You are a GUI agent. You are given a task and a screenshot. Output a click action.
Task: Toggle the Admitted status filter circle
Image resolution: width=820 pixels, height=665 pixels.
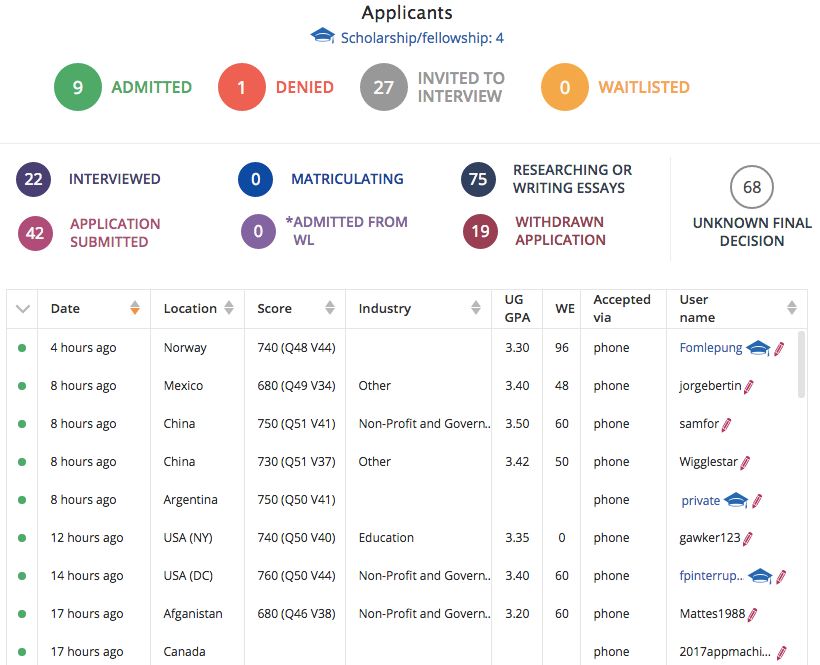[78, 87]
